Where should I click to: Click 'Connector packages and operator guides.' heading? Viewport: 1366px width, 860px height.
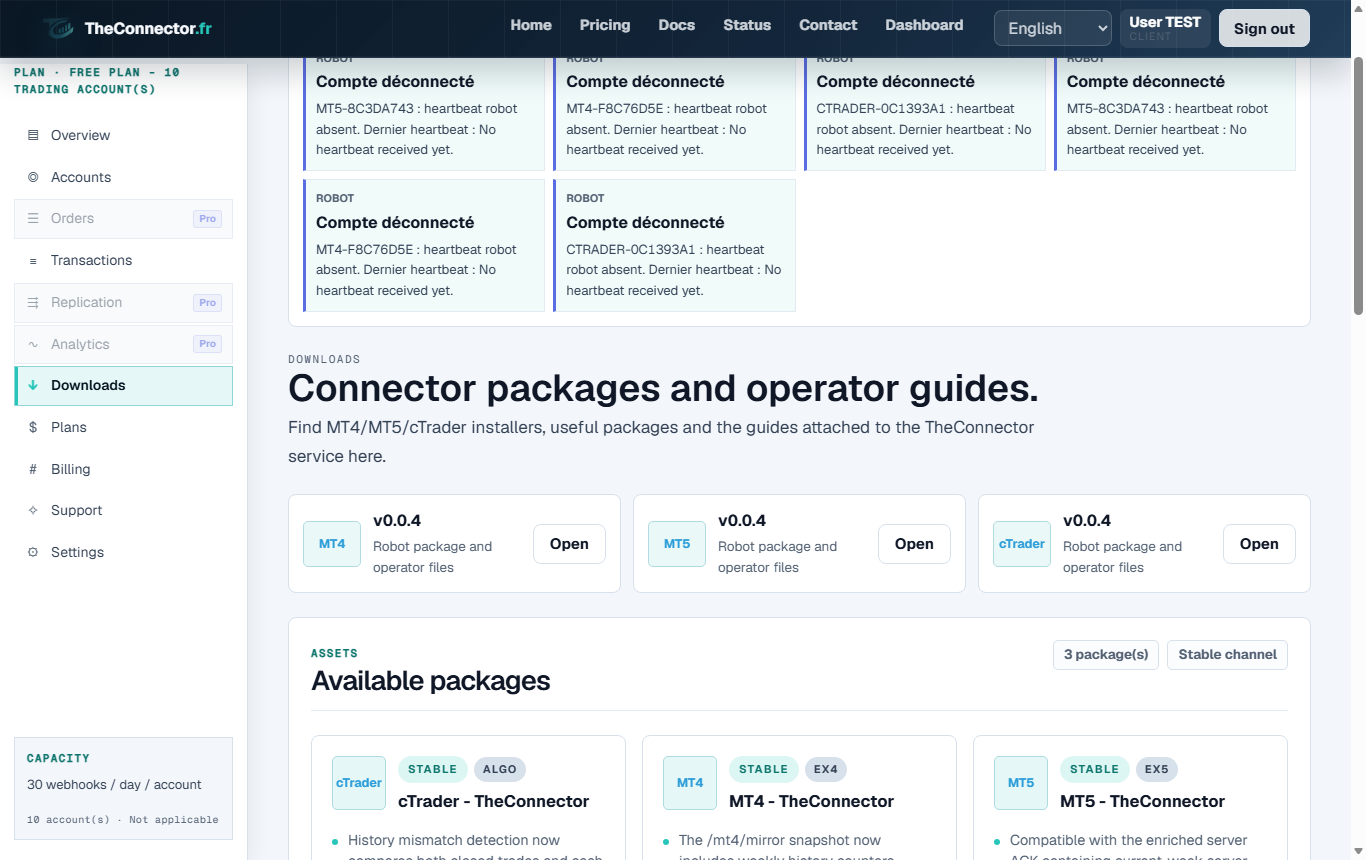tap(663, 387)
